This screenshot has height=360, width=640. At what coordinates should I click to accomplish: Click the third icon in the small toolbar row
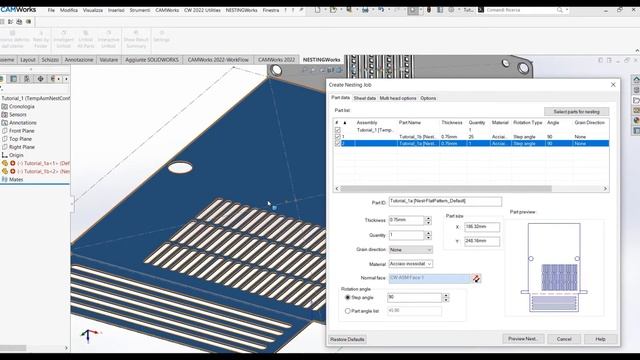click(19, 22)
